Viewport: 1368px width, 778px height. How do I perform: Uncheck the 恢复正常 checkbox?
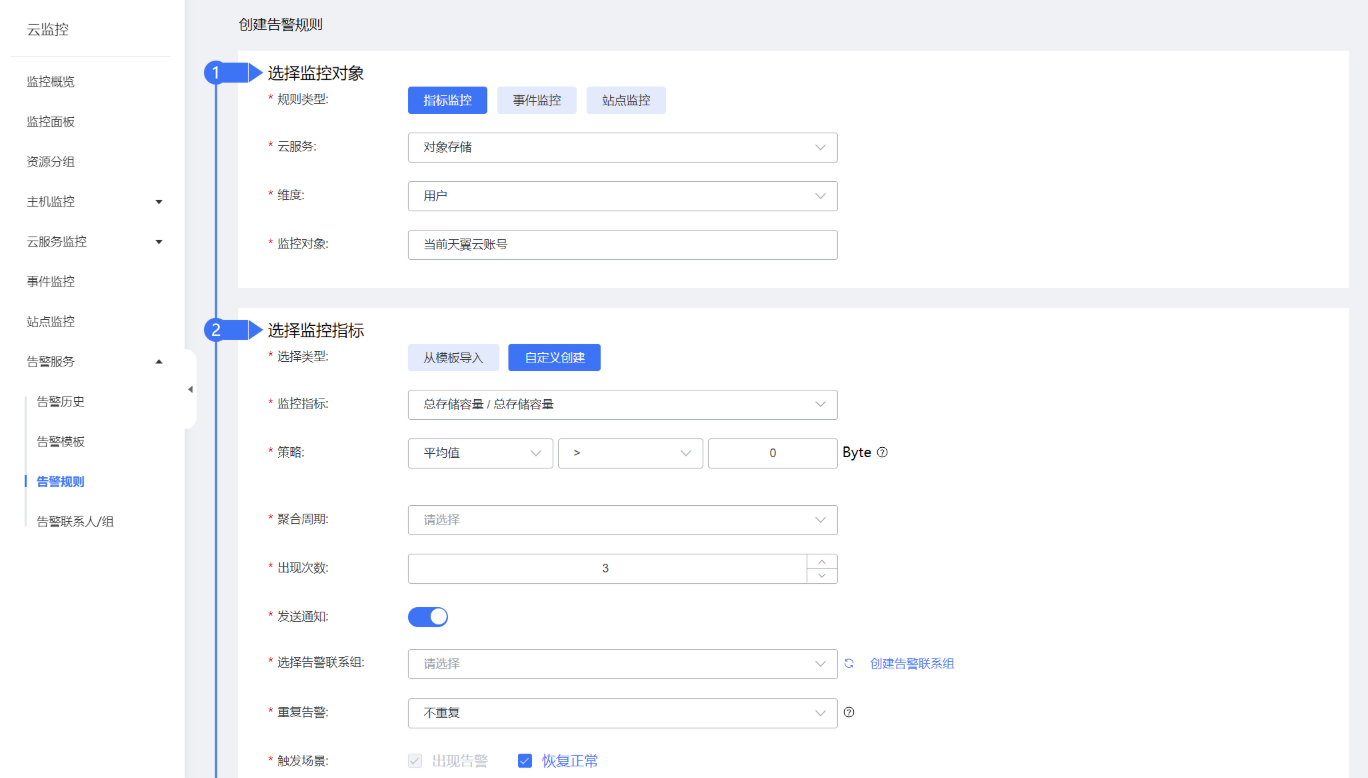point(525,761)
